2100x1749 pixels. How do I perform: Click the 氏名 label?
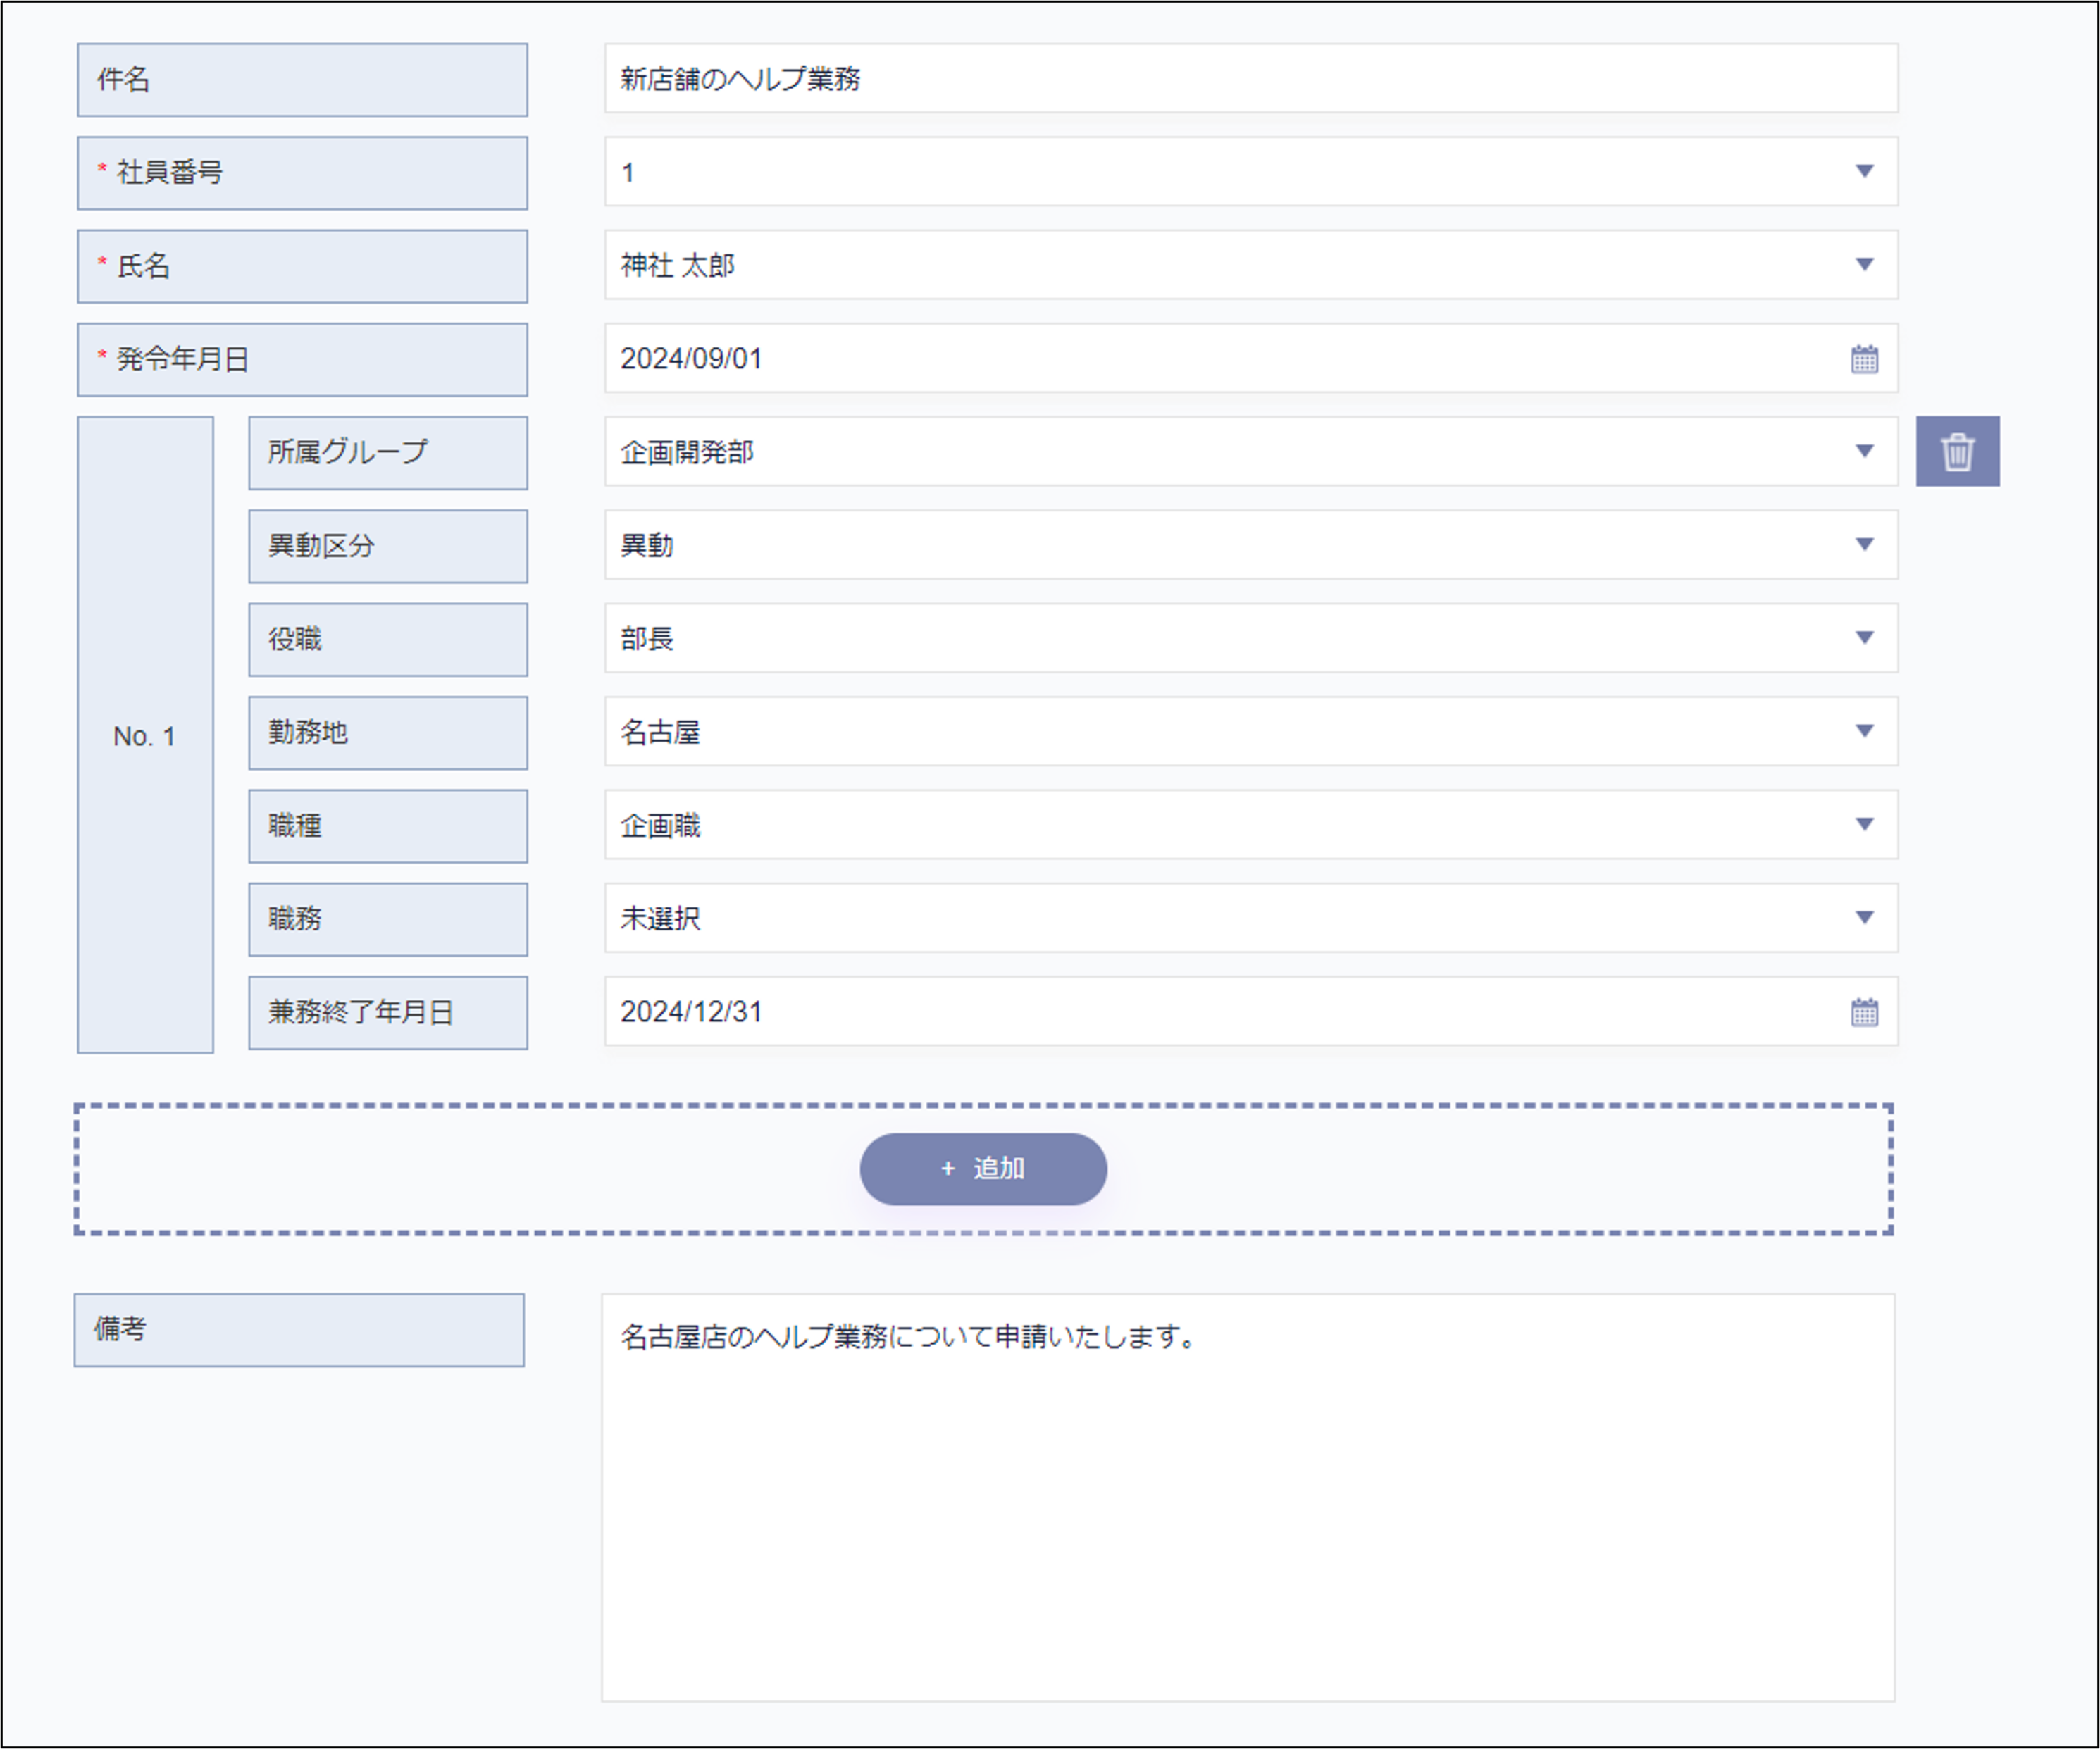coord(302,266)
